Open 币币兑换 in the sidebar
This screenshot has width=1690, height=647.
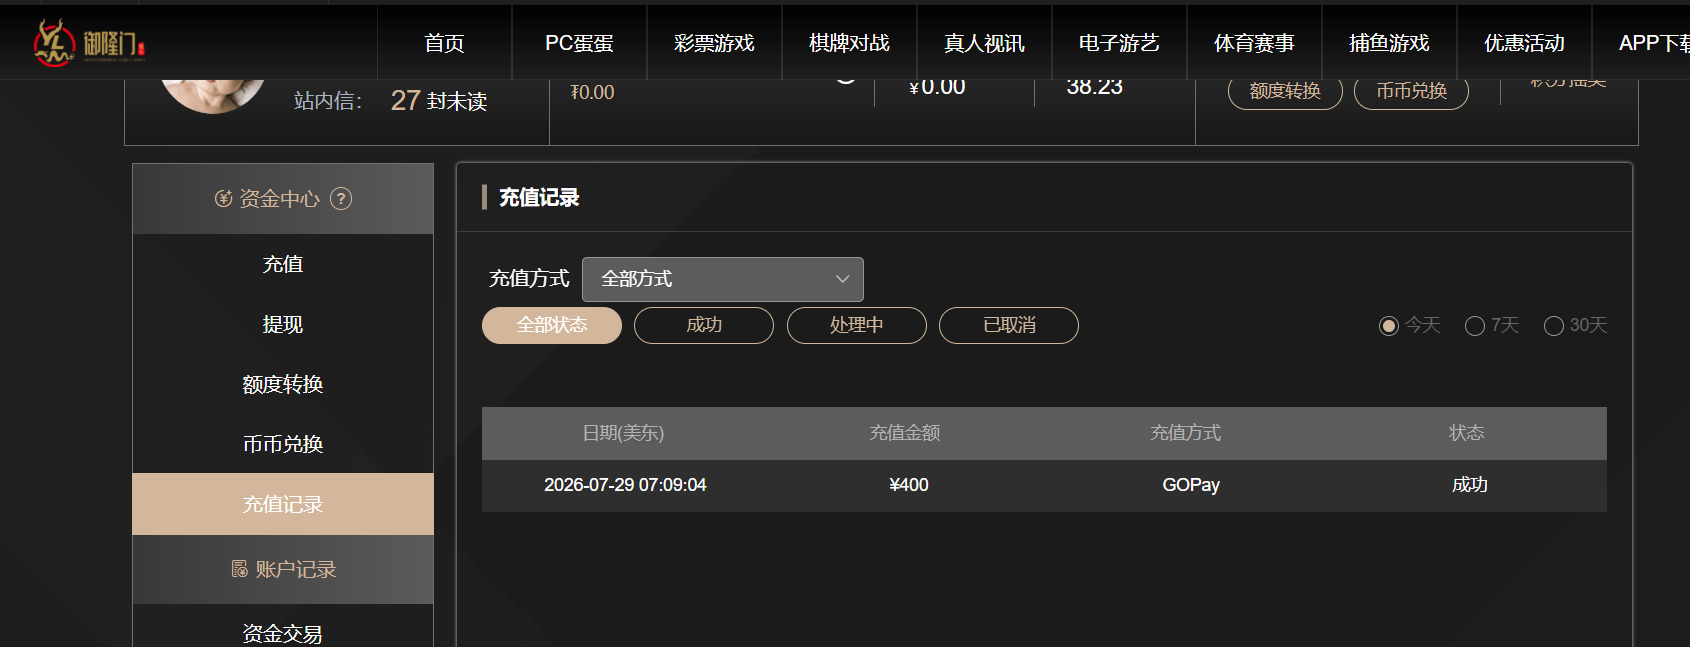(x=283, y=444)
